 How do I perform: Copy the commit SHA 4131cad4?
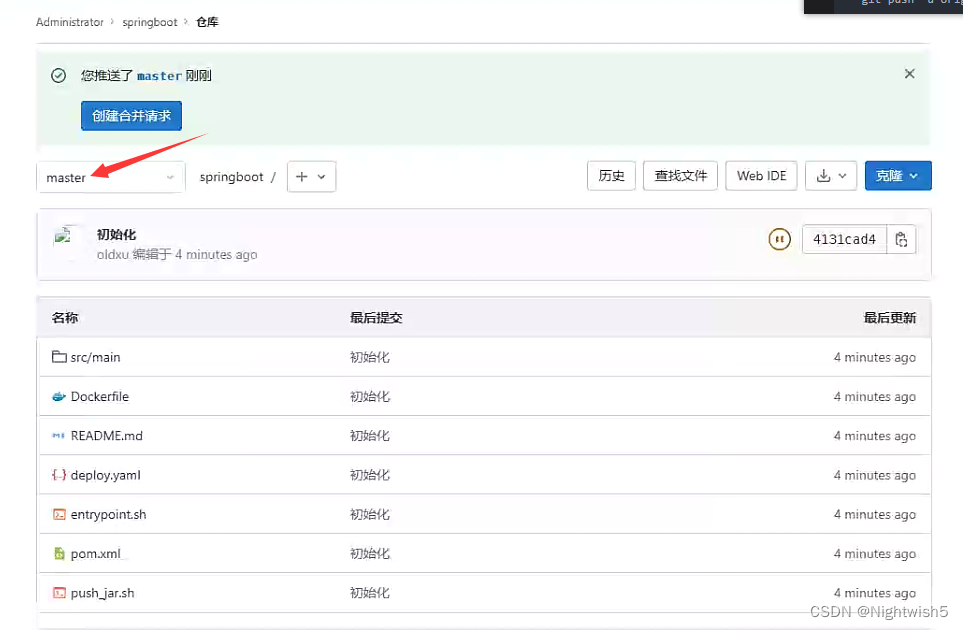899,239
